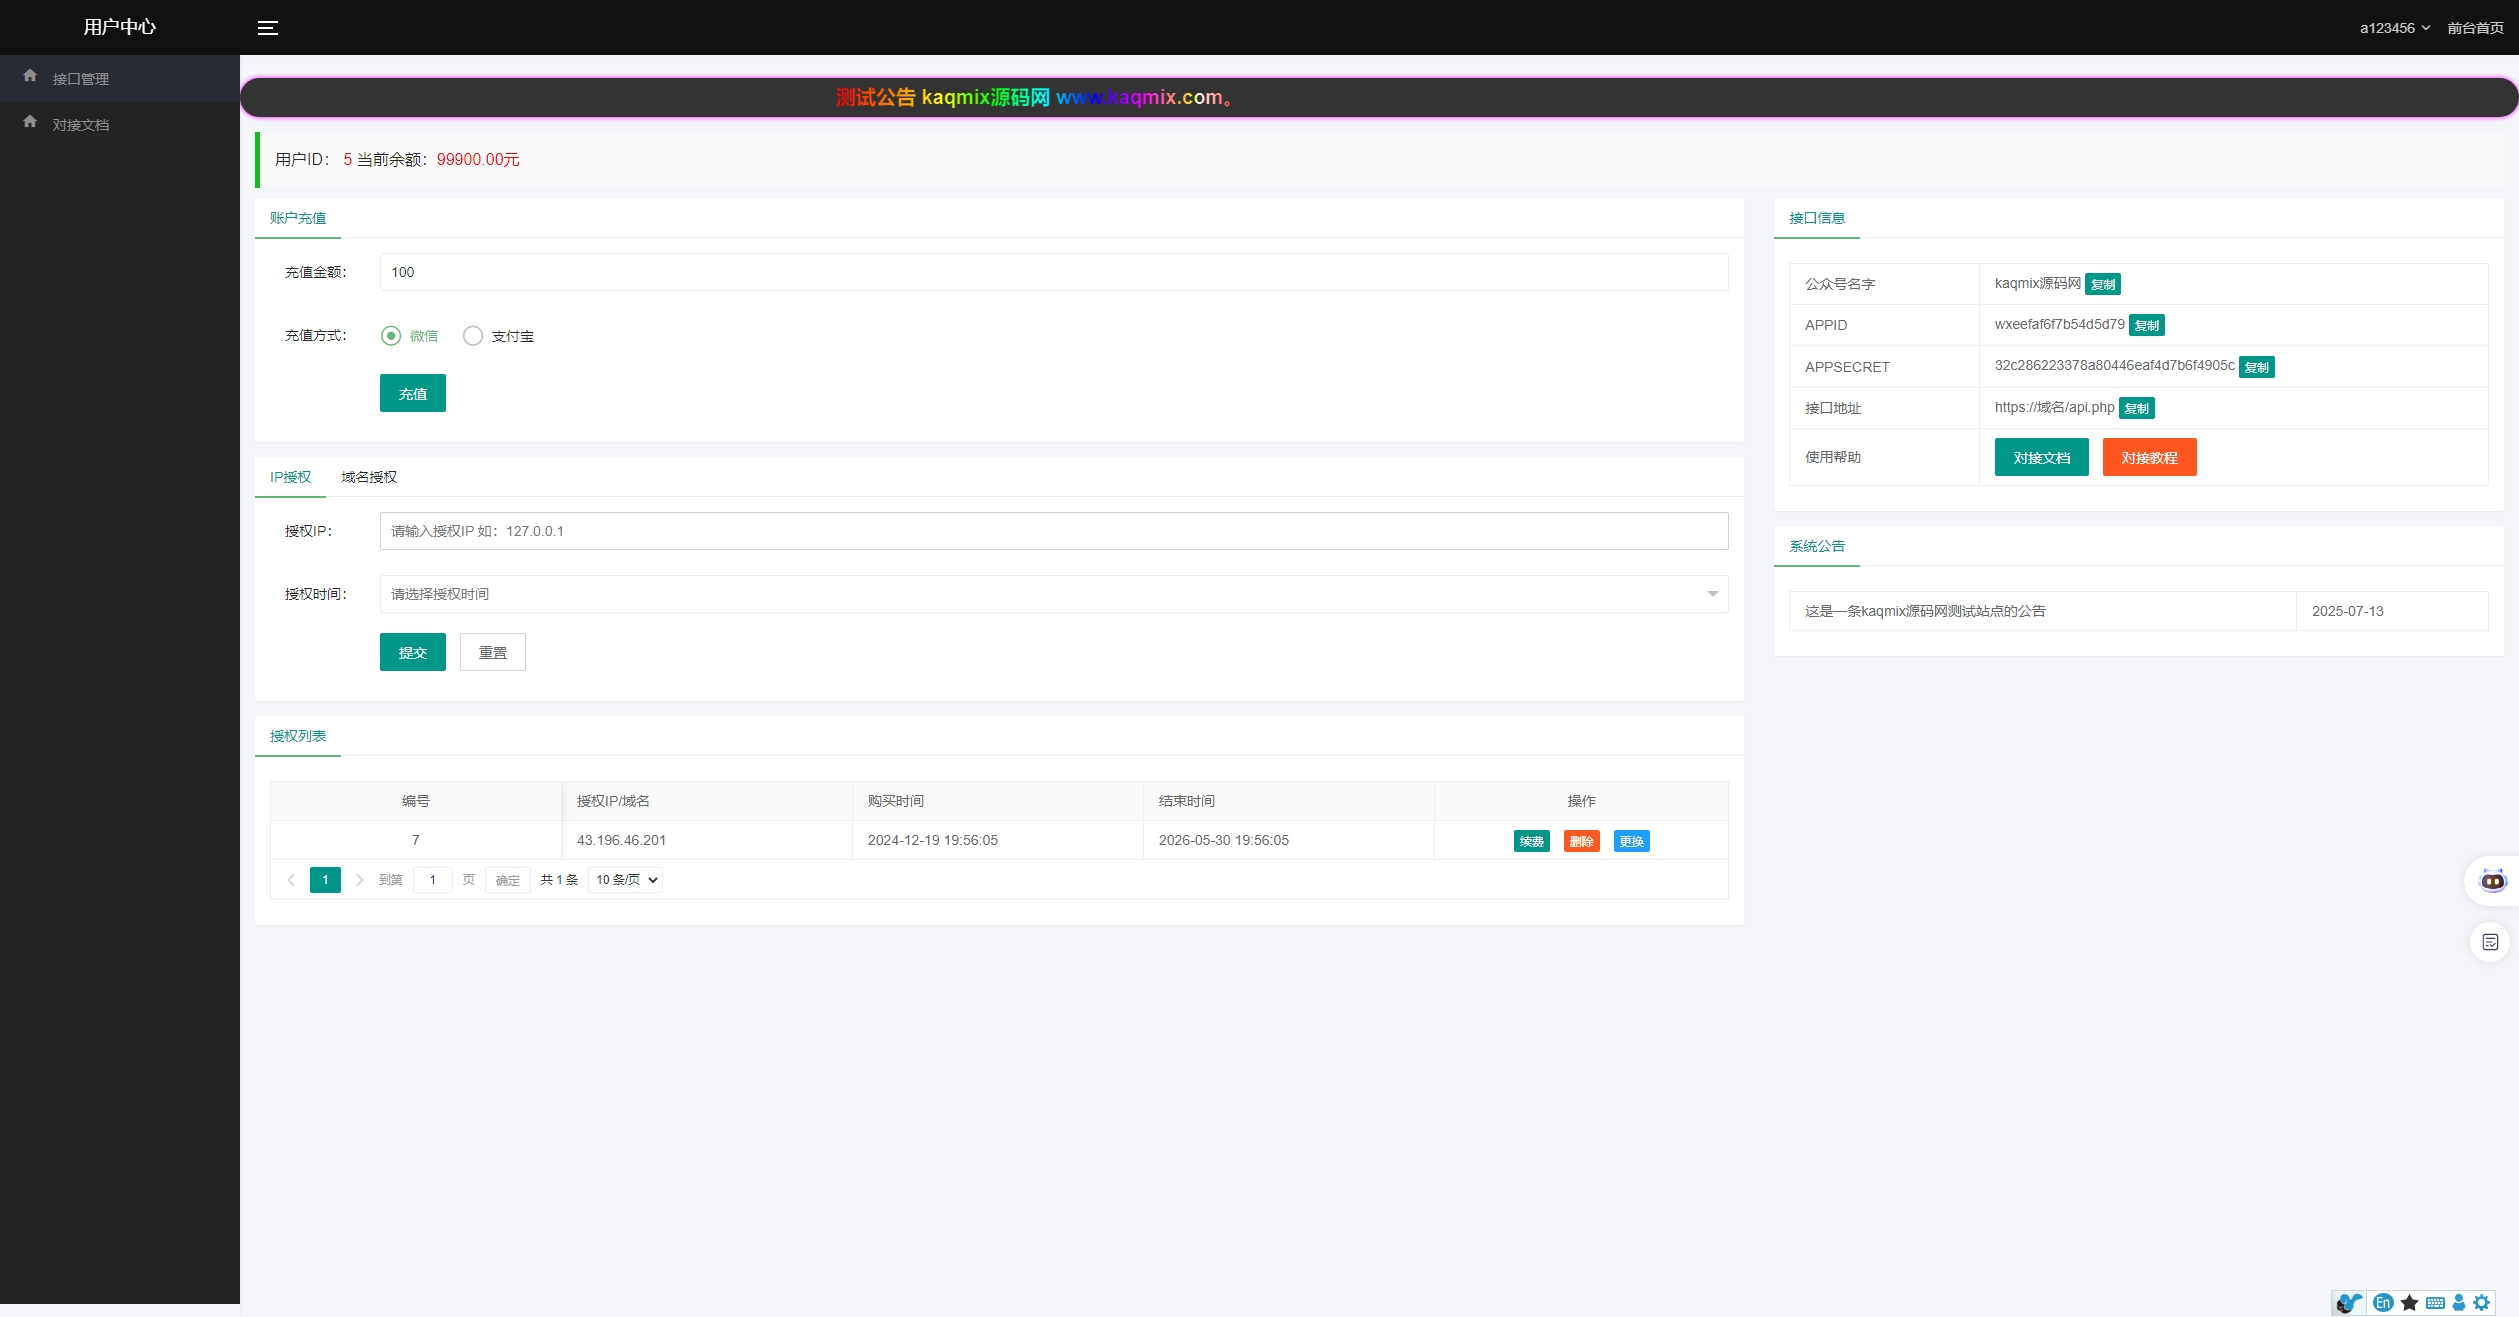The image size is (2519, 1317).
Task: Open the floating robot chat assistant
Action: point(2492,881)
